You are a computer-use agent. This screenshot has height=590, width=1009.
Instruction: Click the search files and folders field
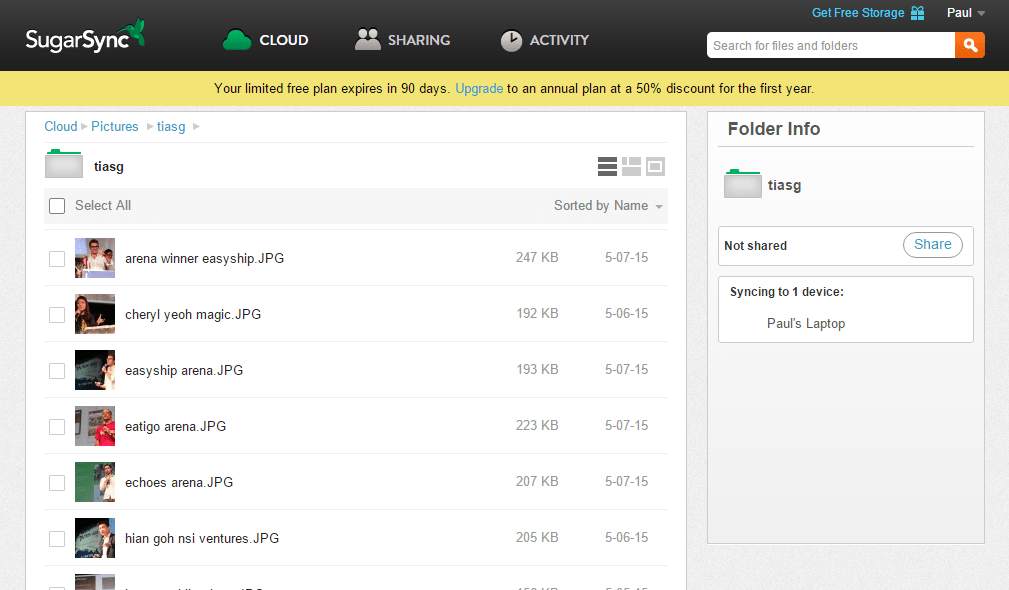click(x=831, y=46)
